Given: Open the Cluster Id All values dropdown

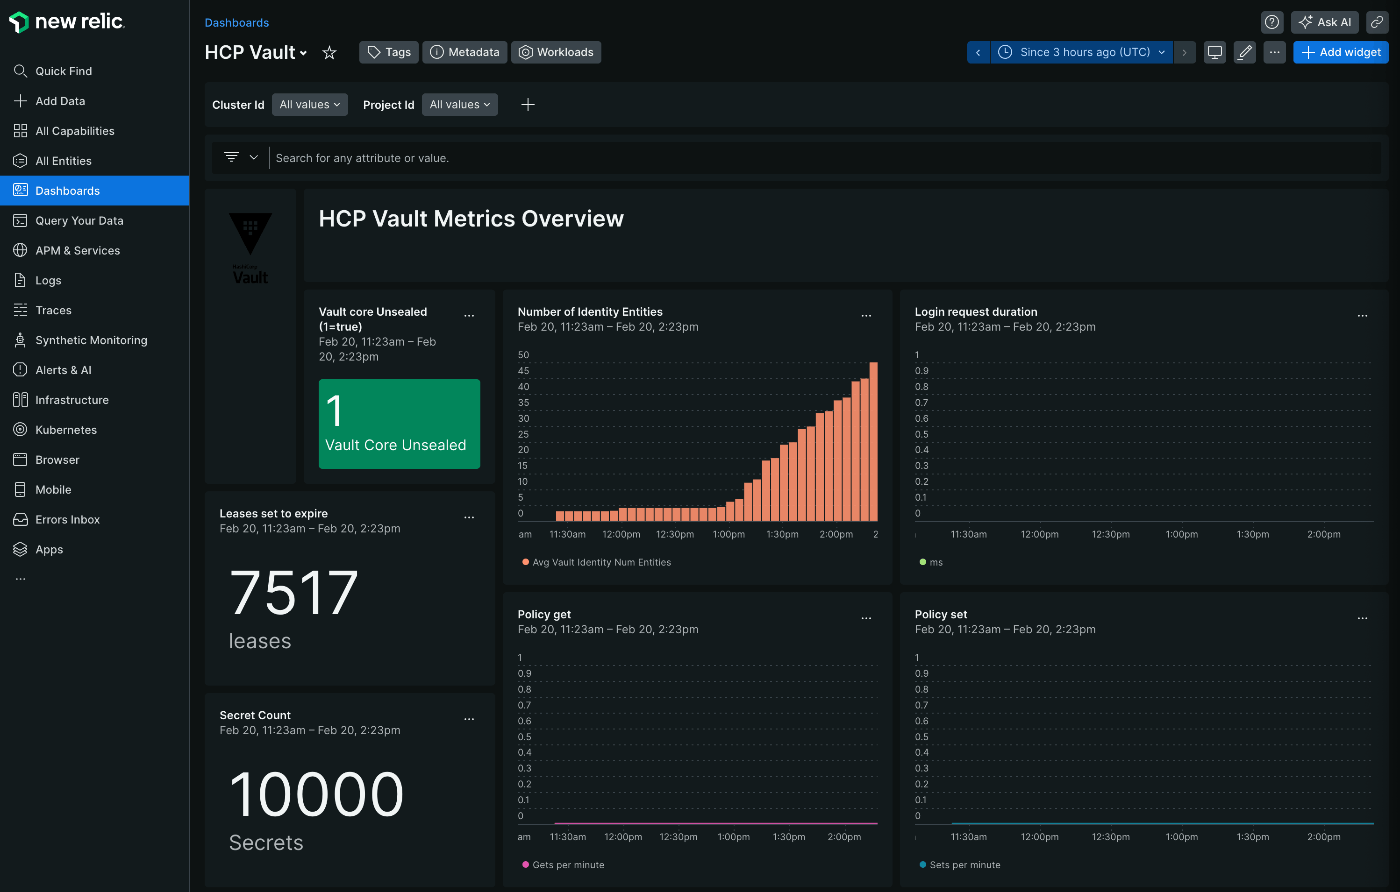Looking at the screenshot, I should click(x=310, y=105).
